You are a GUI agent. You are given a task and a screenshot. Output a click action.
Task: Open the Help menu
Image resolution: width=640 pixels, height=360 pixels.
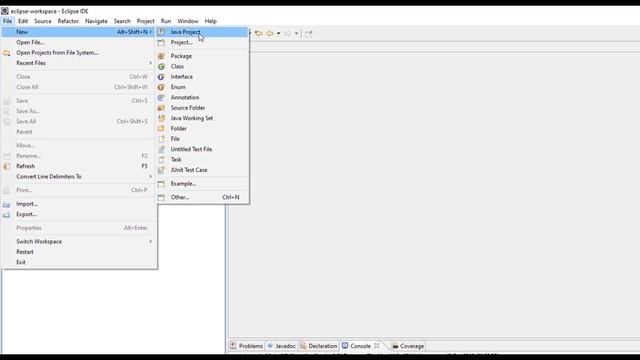click(x=211, y=21)
